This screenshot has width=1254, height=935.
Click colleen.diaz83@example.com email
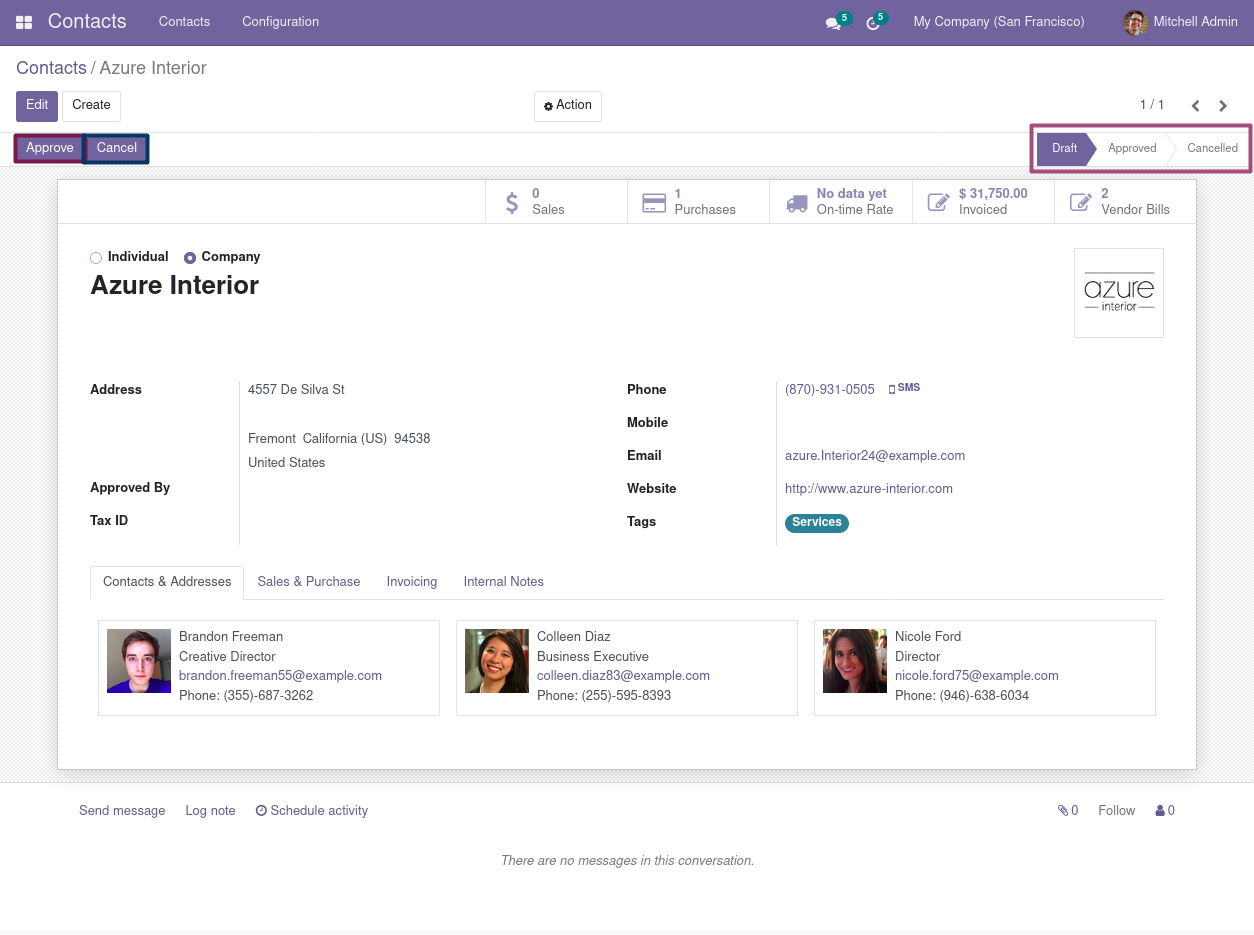tap(623, 676)
